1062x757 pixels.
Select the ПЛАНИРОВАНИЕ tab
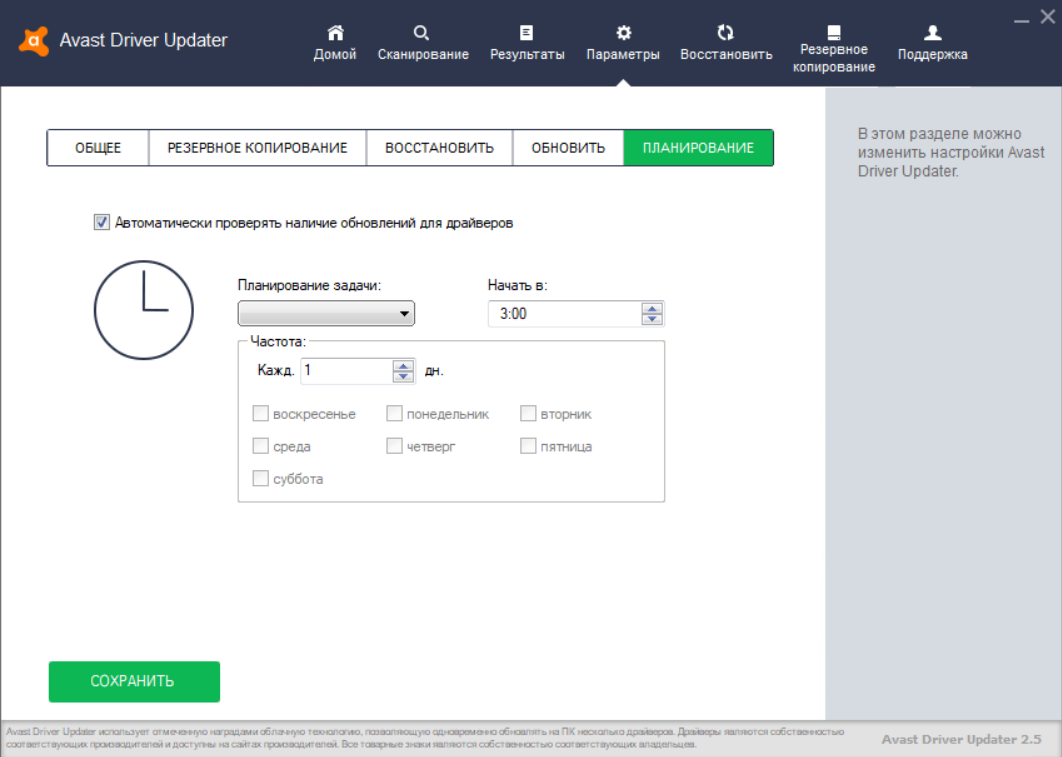698,148
